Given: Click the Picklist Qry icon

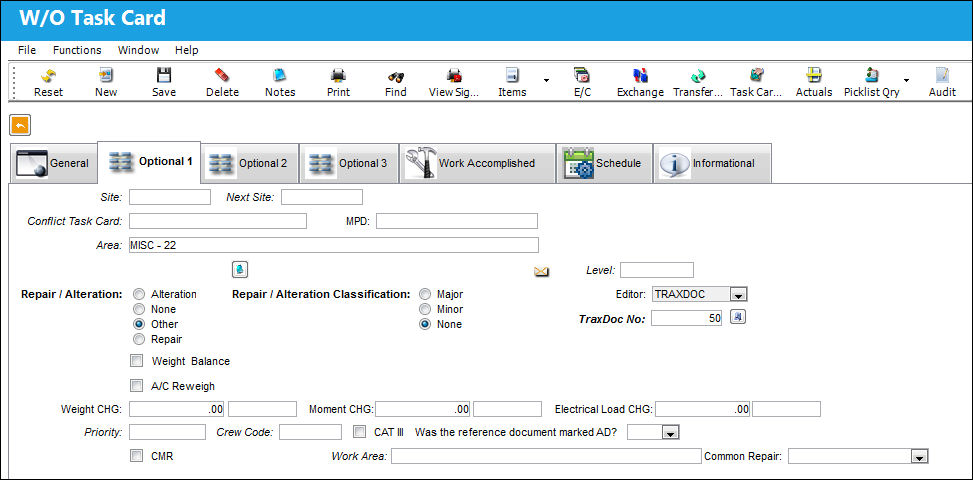Looking at the screenshot, I should (x=872, y=76).
